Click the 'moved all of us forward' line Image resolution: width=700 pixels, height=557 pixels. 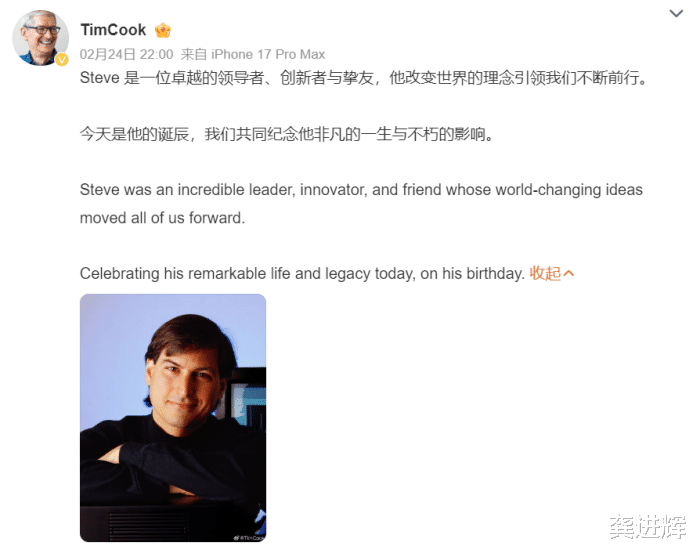[162, 218]
